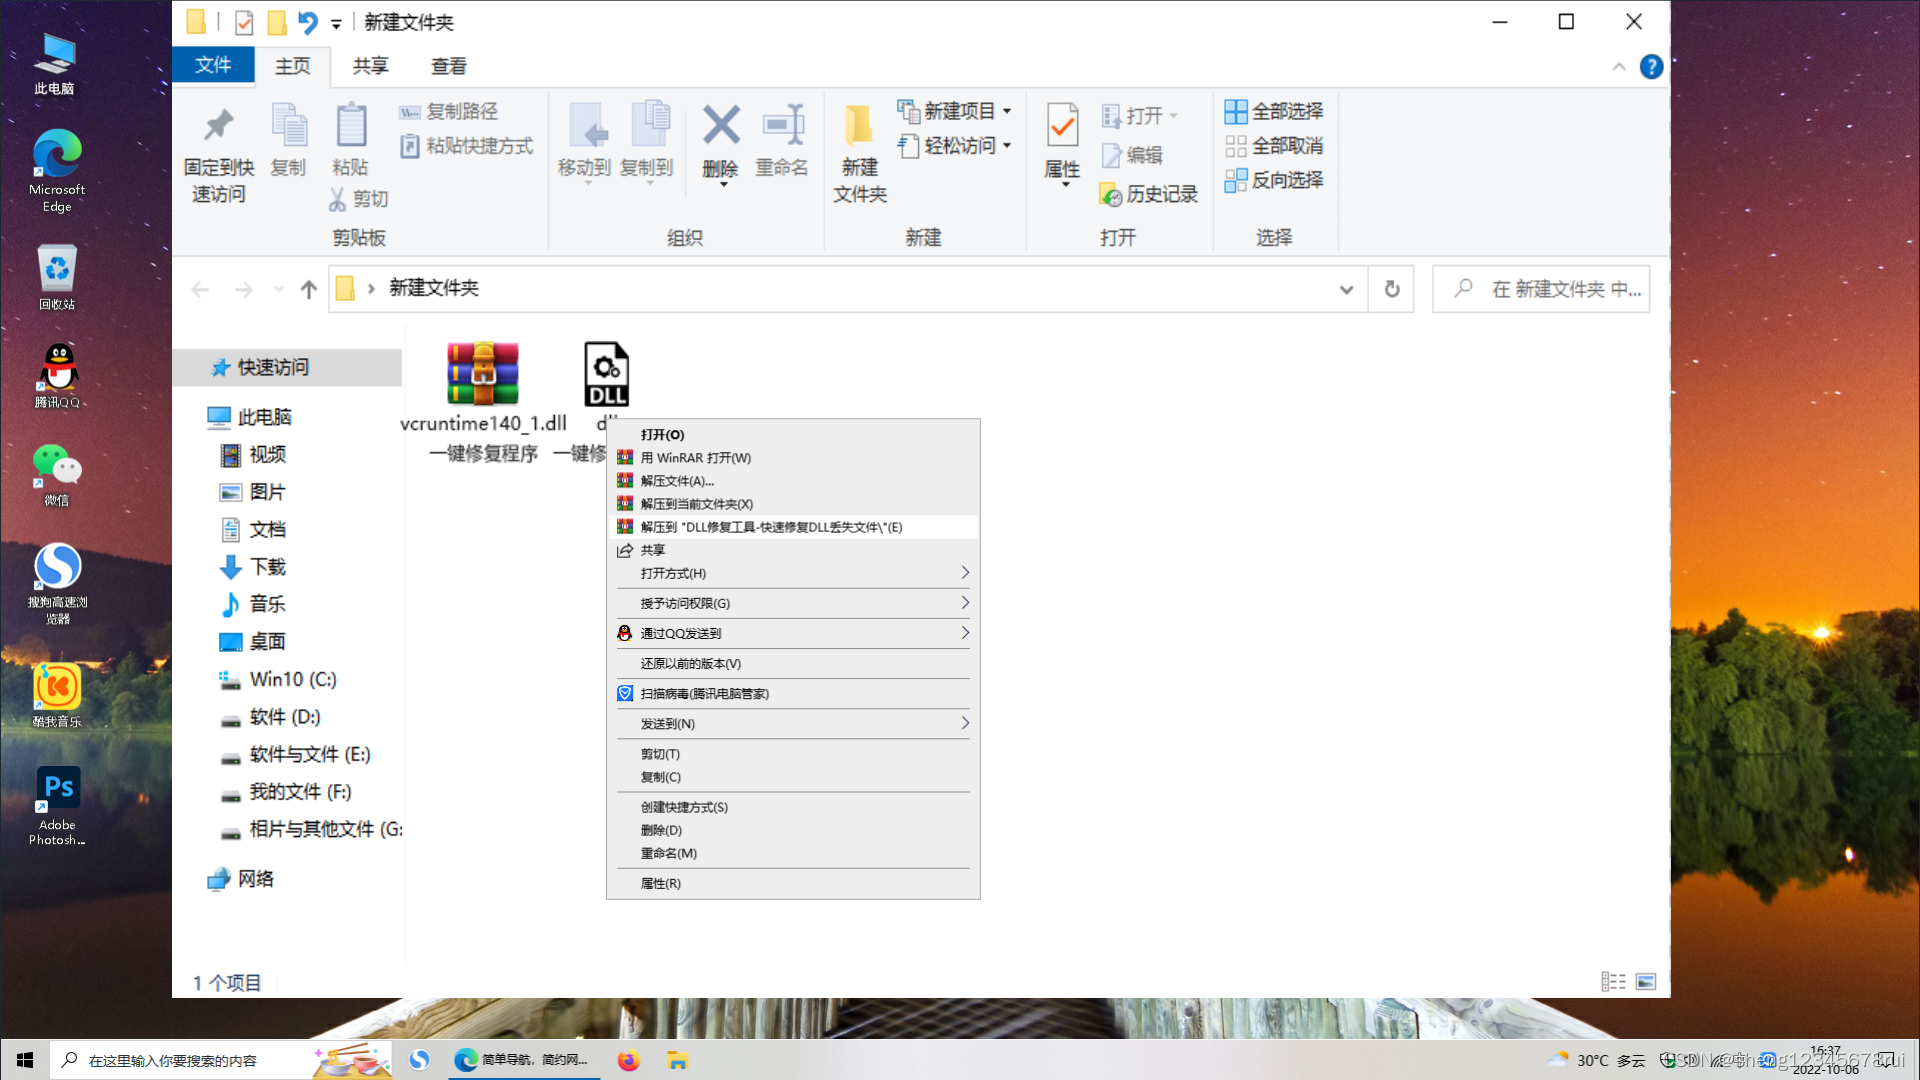
Task: Click Paste shortcut in the ribbon
Action: coord(467,146)
